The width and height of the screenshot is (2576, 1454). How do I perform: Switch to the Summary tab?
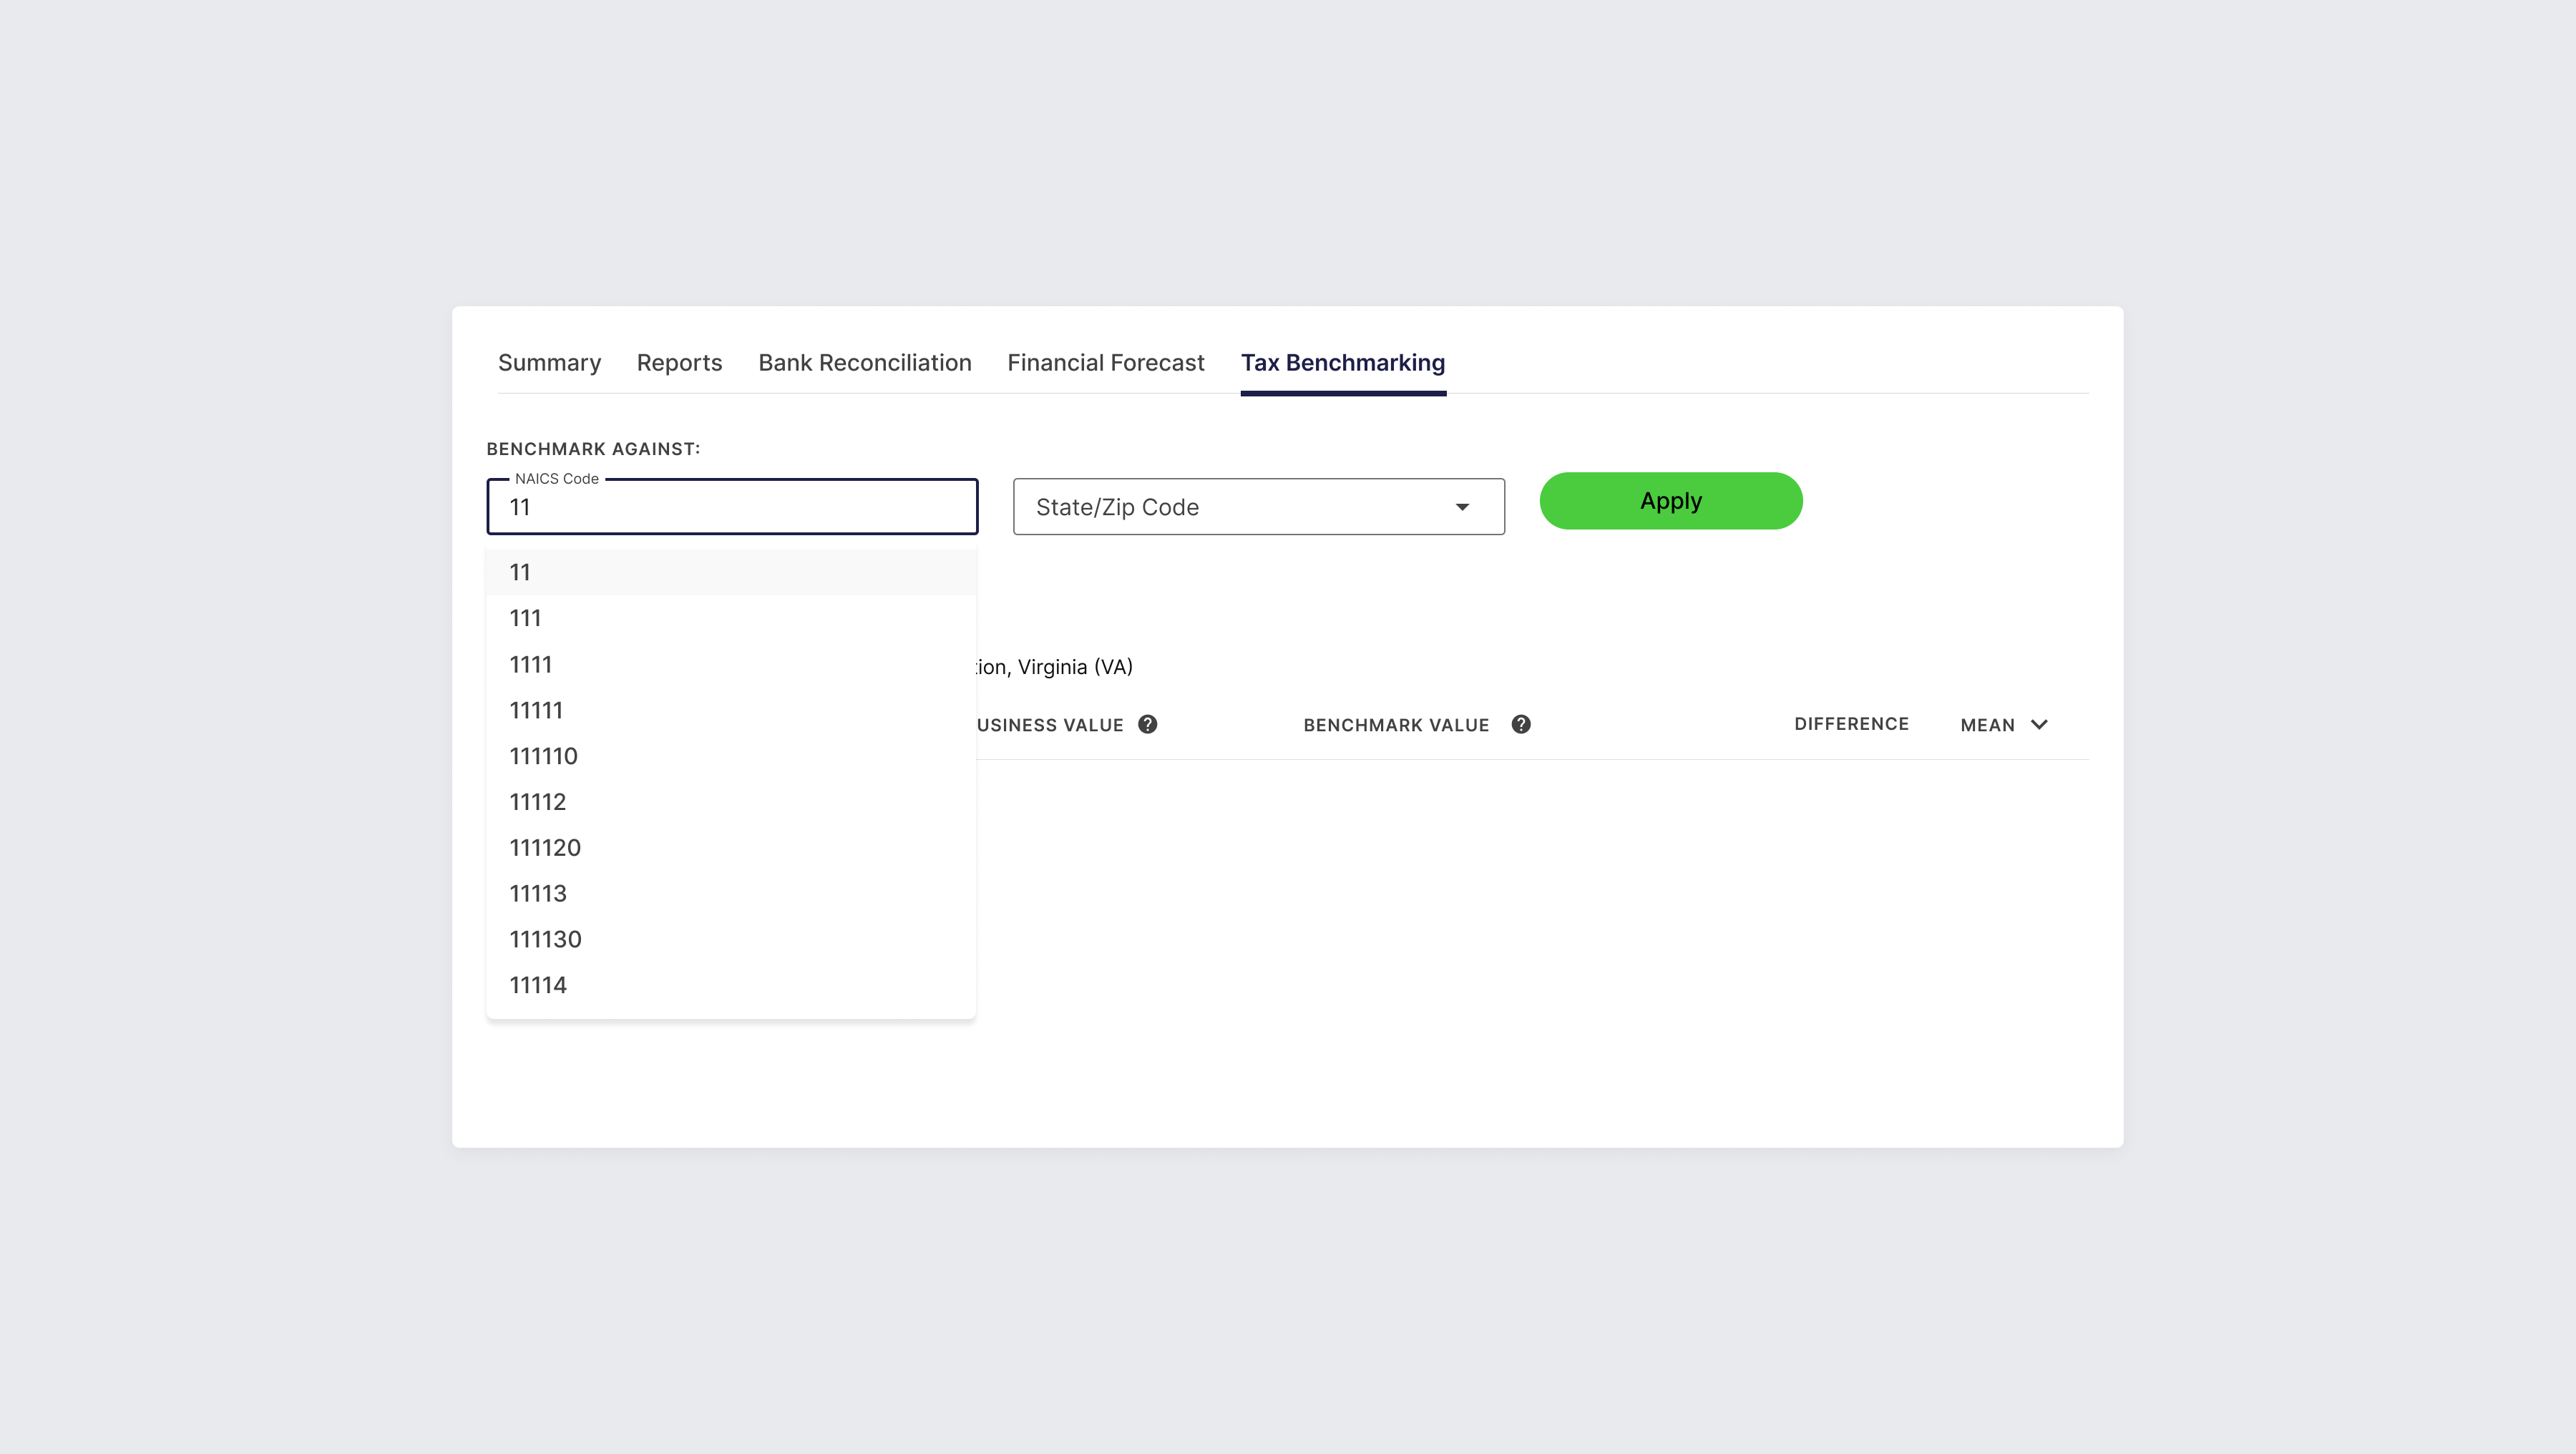(549, 363)
